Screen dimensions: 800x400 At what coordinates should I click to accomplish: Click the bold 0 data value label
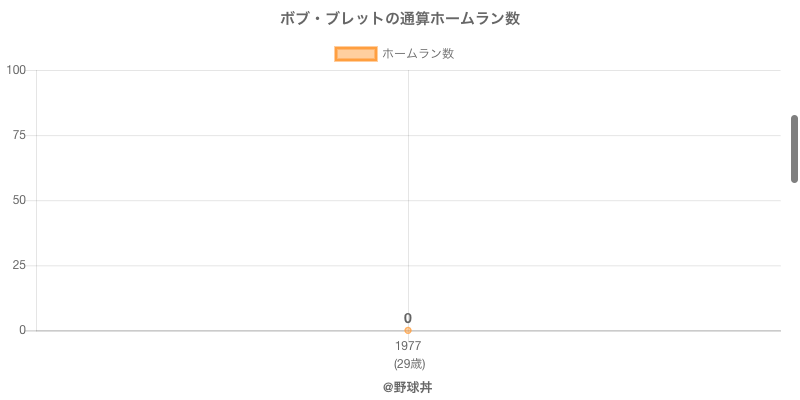point(408,318)
